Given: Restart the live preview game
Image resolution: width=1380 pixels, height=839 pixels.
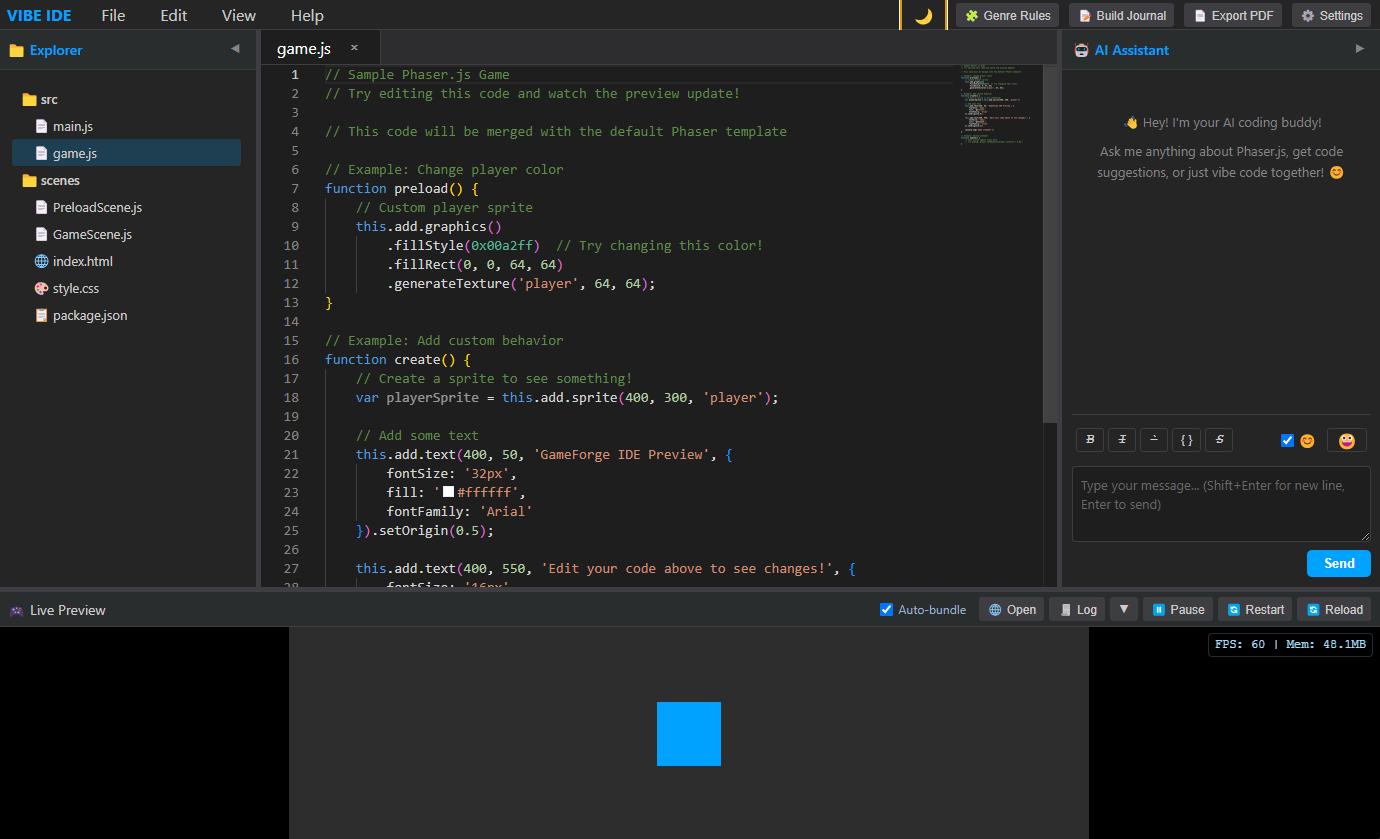Looking at the screenshot, I should (x=1255, y=610).
